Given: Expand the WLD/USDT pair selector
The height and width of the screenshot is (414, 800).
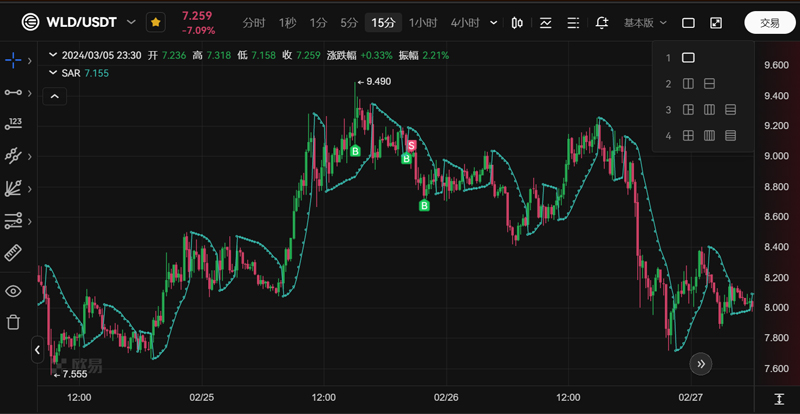Looking at the screenshot, I should pyautogui.click(x=131, y=22).
